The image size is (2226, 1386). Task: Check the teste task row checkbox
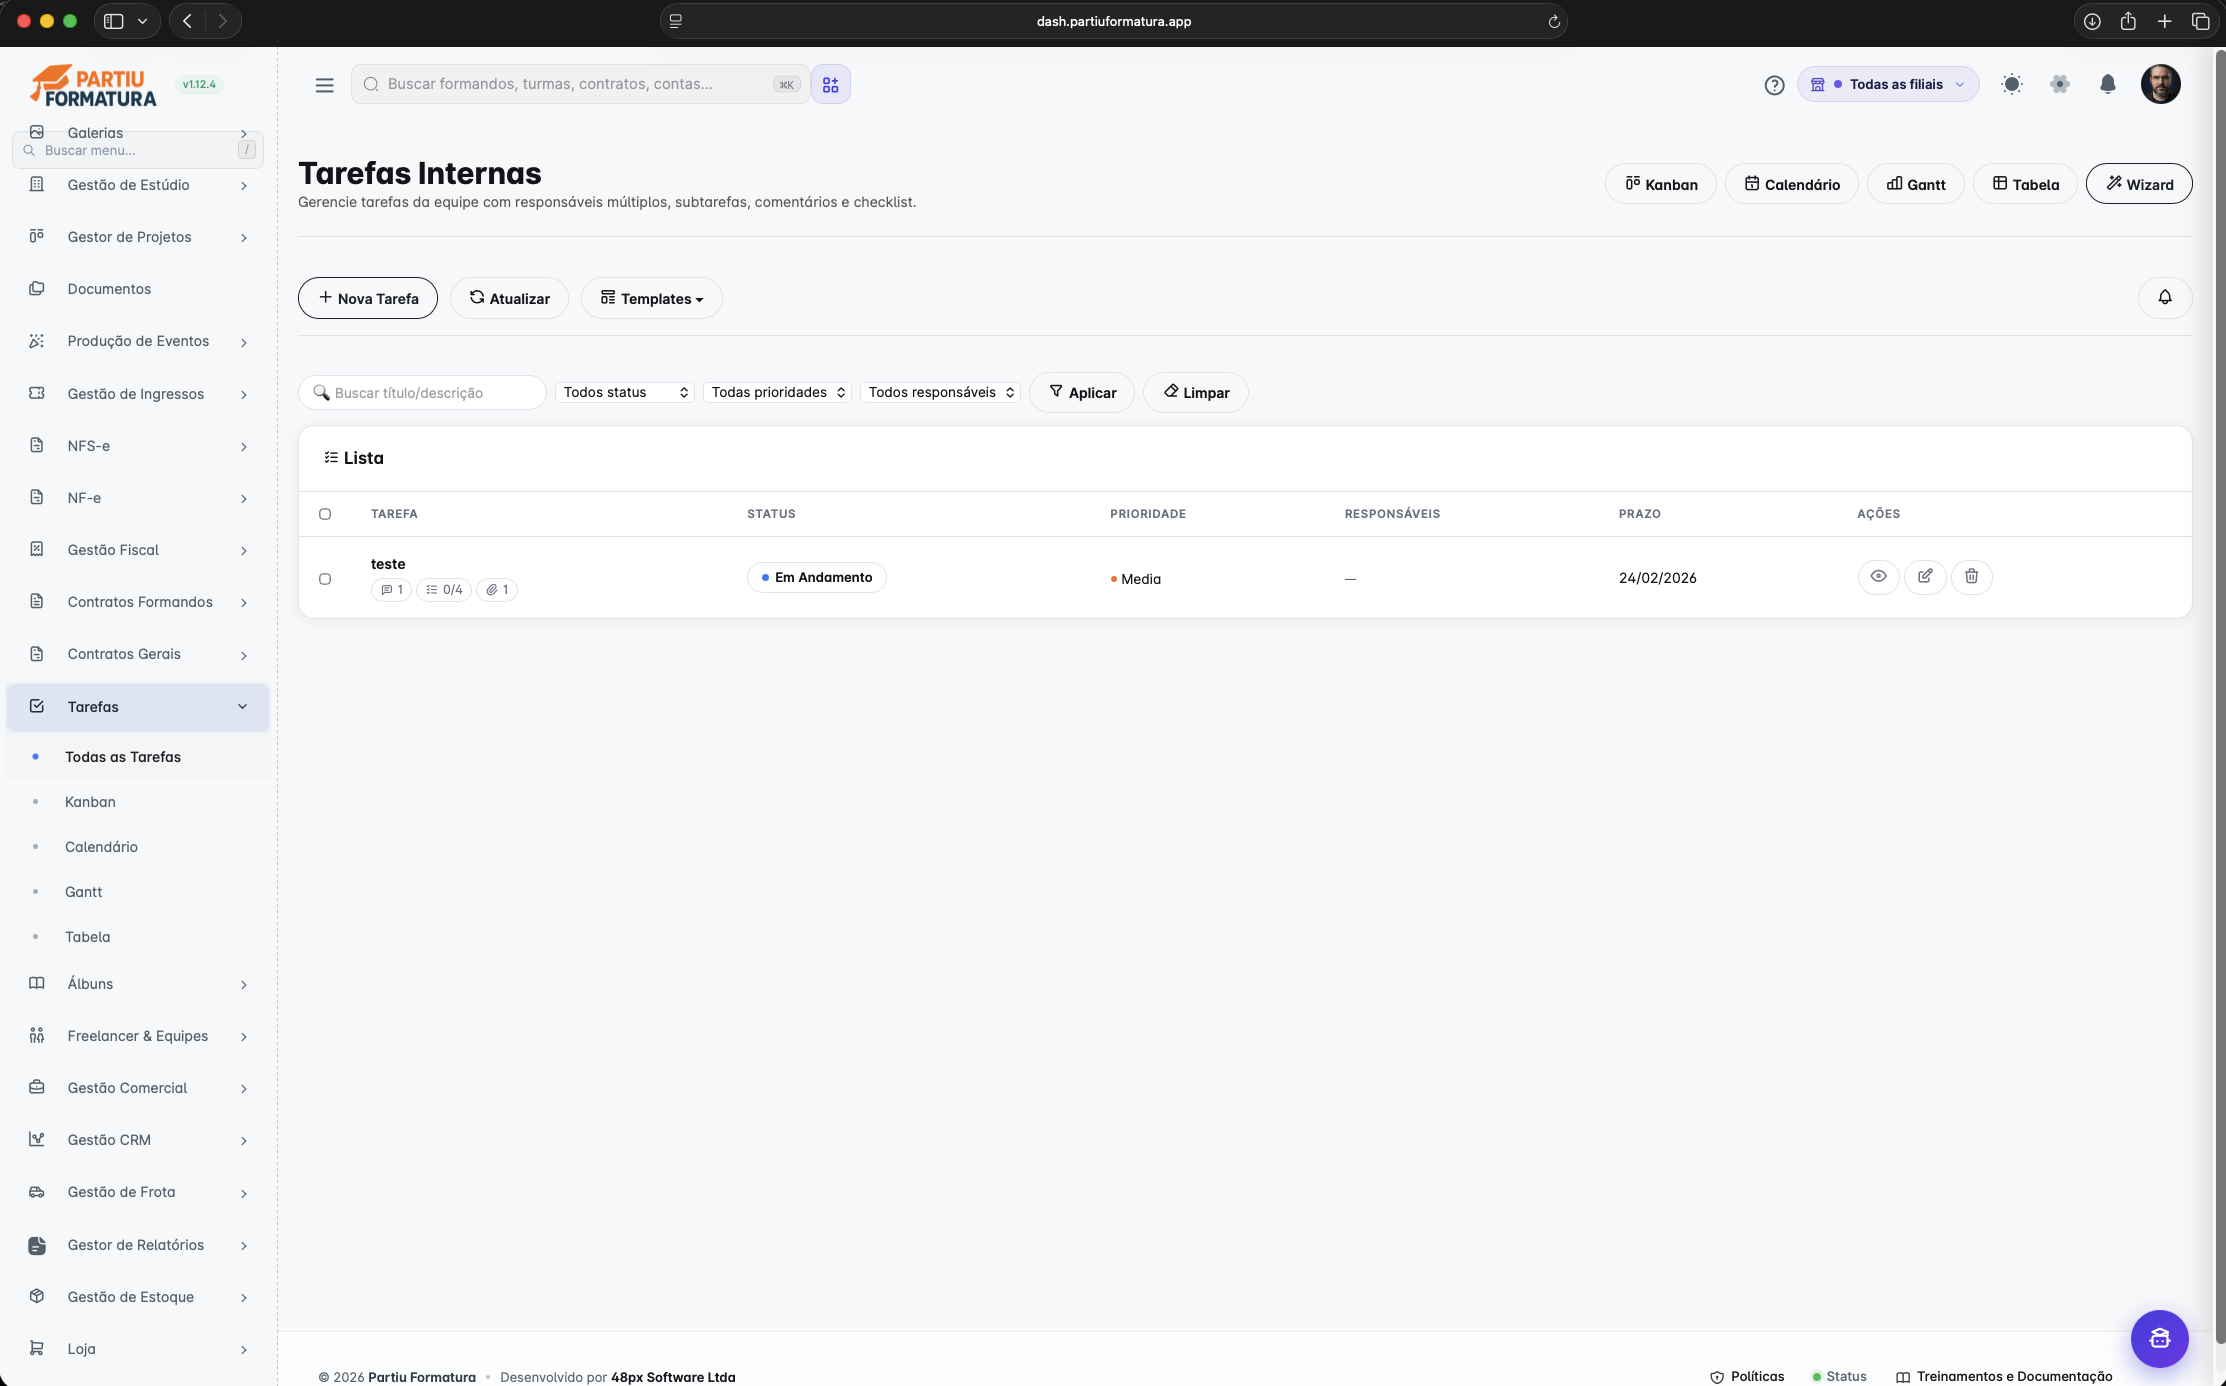point(325,579)
